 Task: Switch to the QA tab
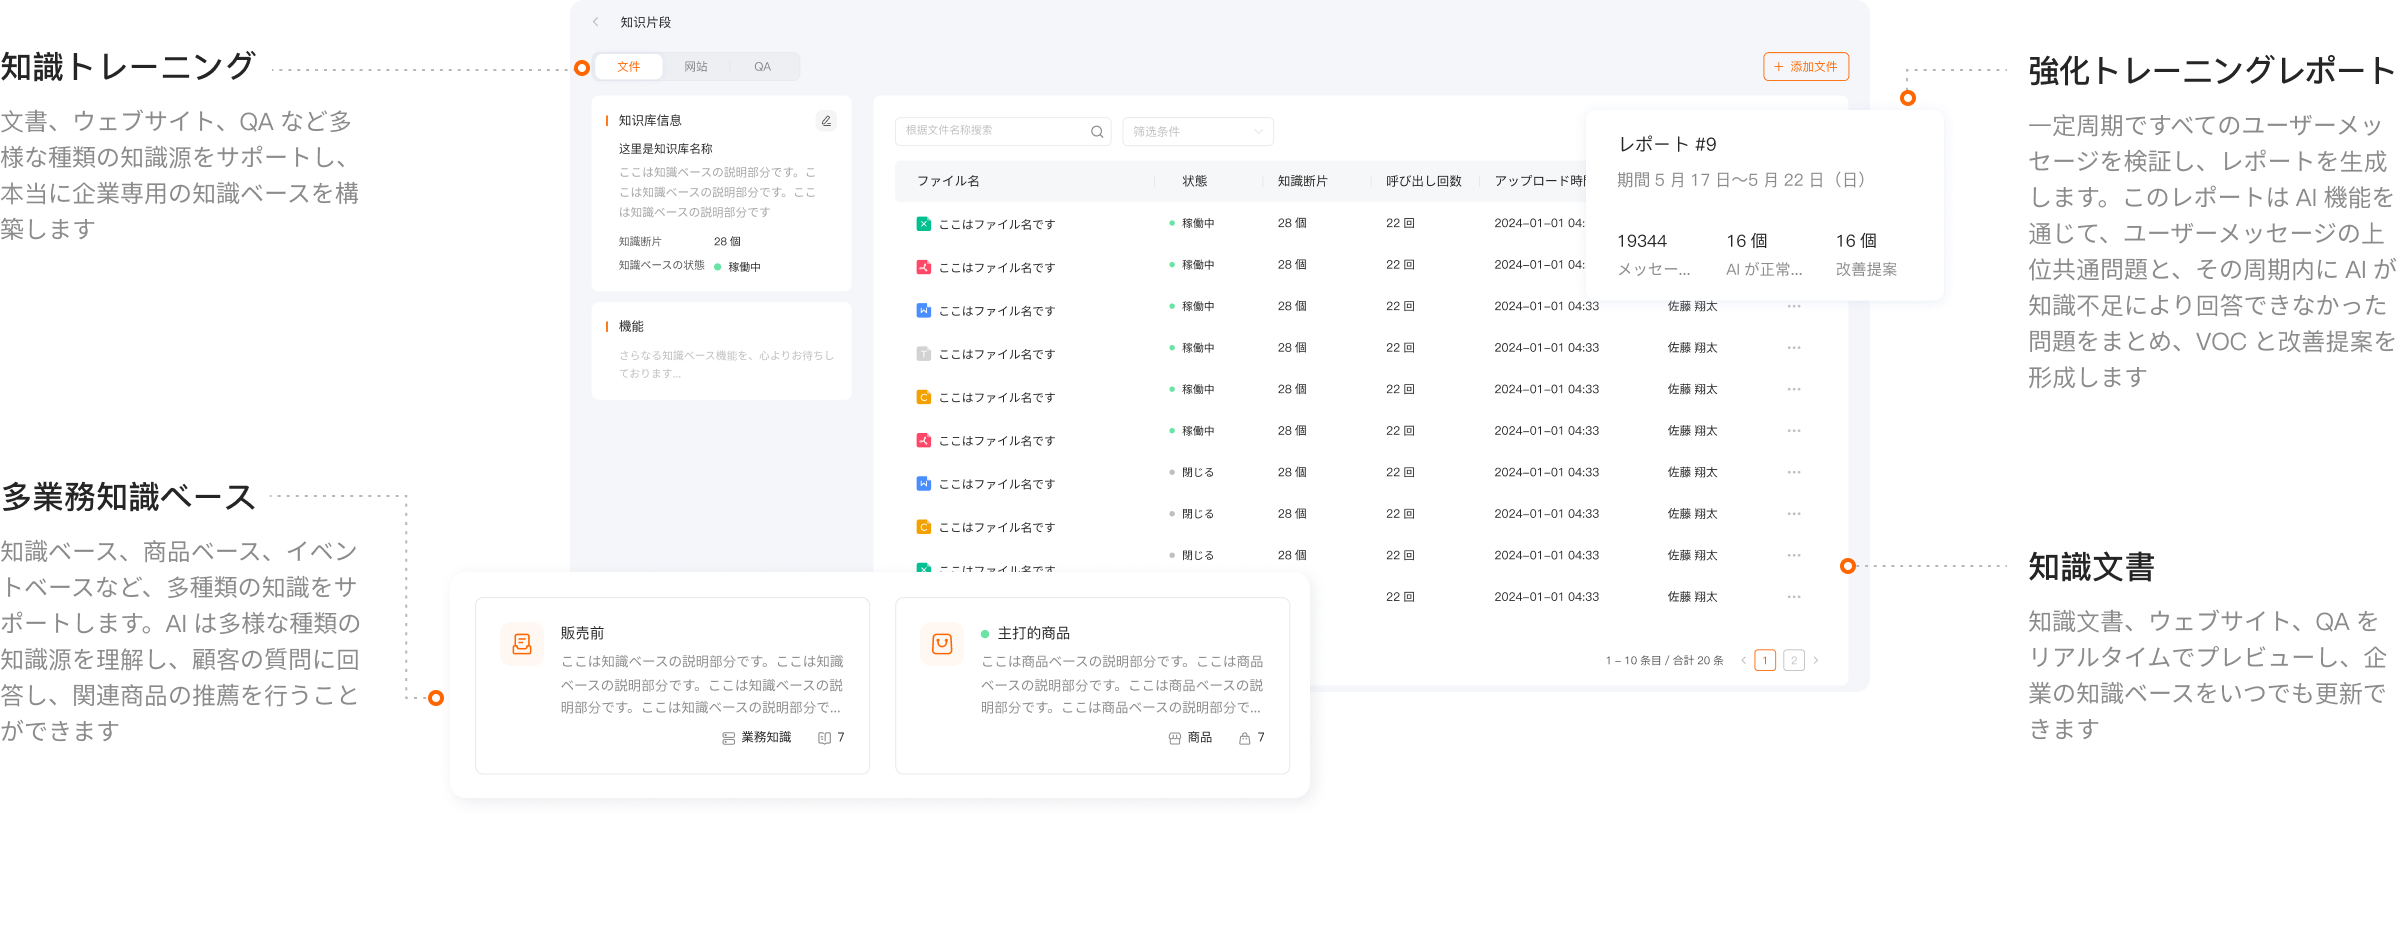(x=762, y=67)
